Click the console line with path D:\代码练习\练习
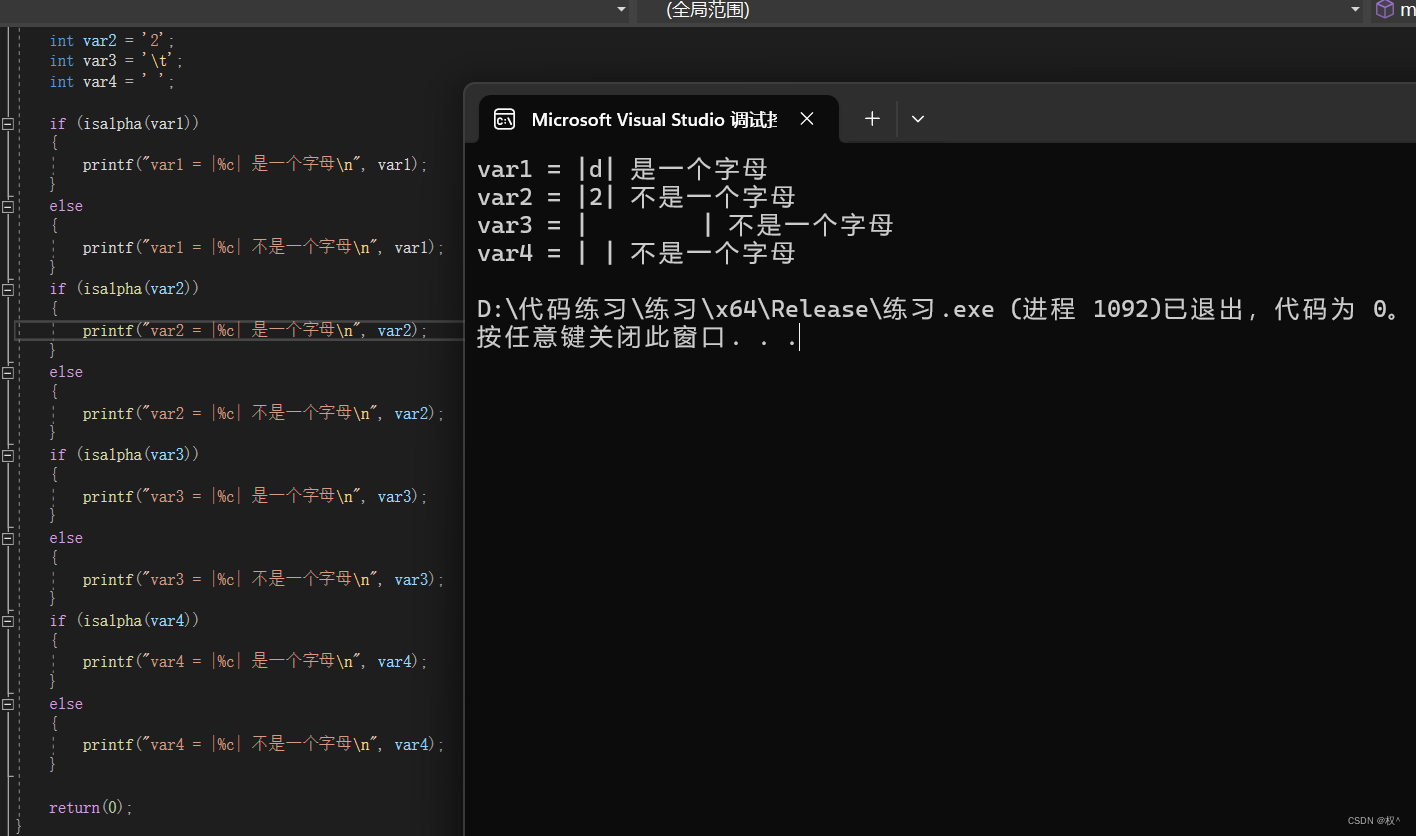This screenshot has height=836, width=1416. click(940, 309)
